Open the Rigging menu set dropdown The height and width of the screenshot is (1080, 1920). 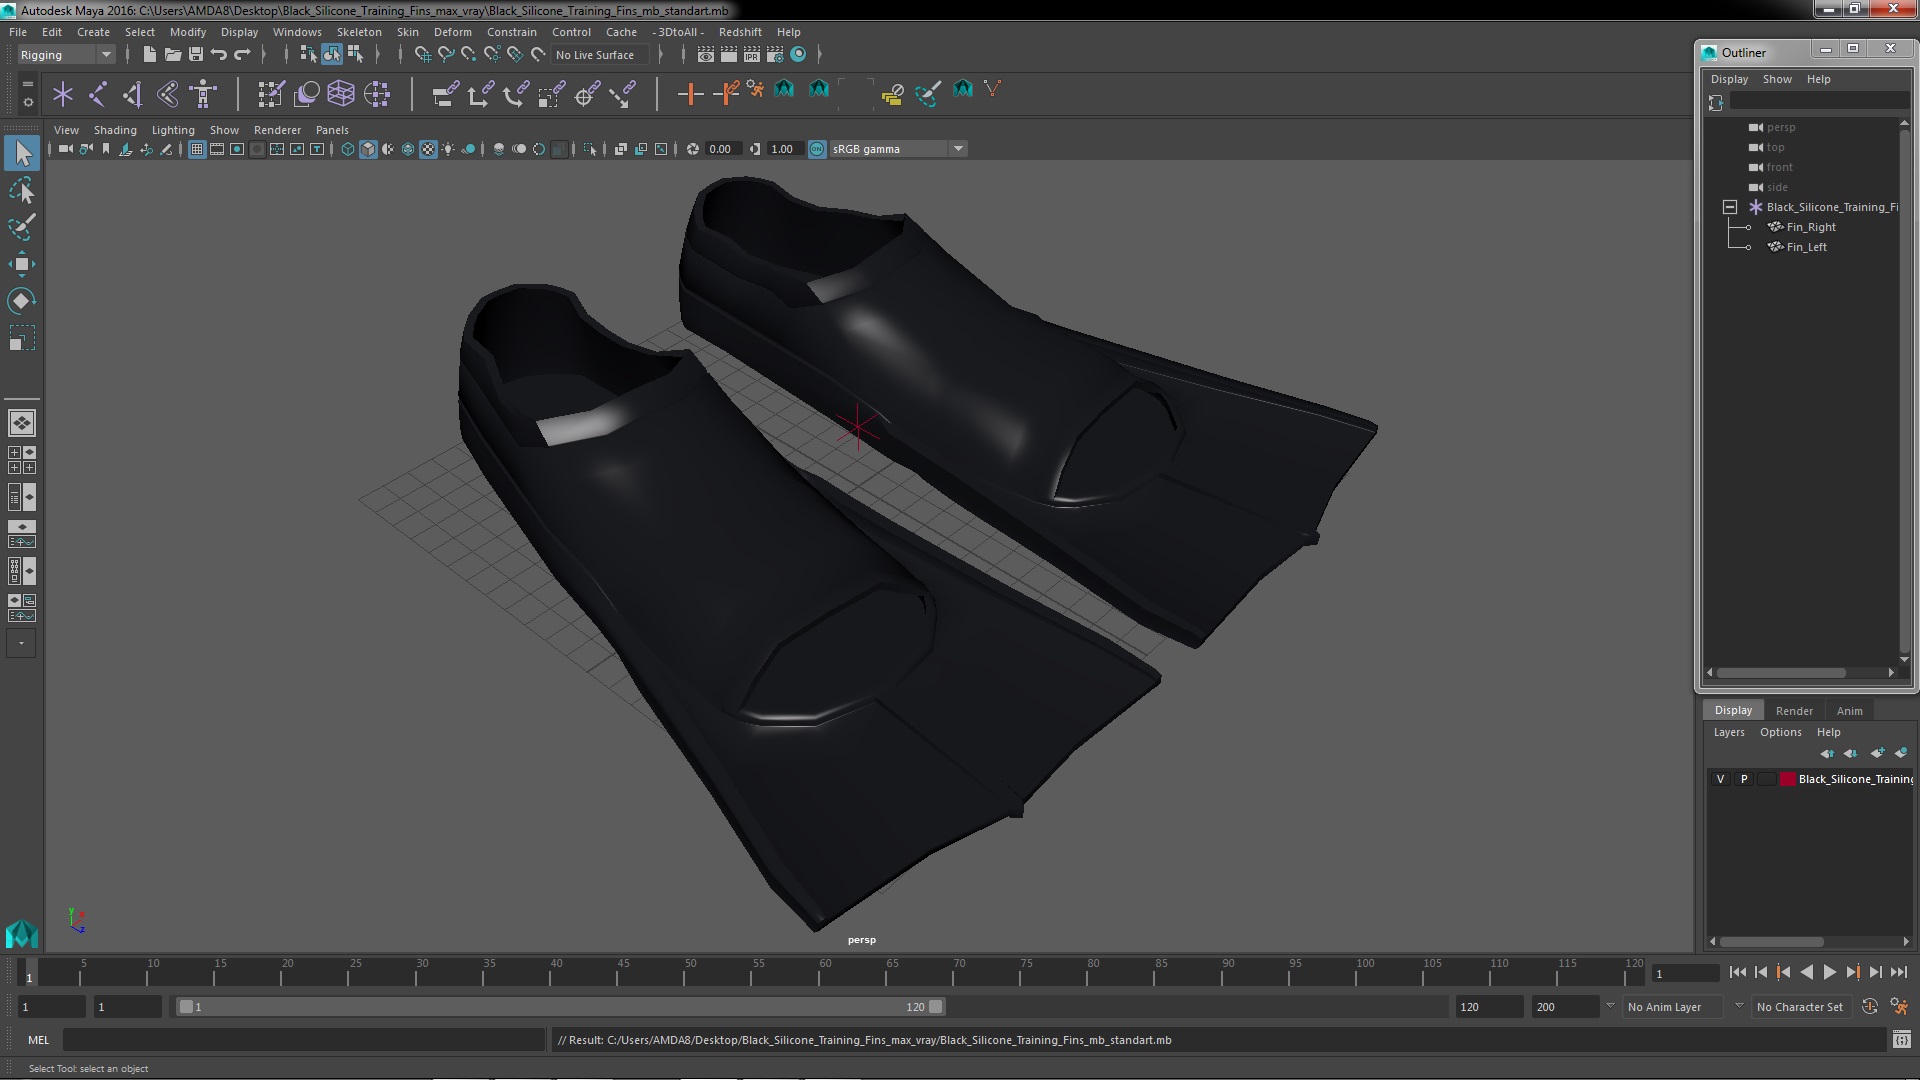pyautogui.click(x=66, y=55)
